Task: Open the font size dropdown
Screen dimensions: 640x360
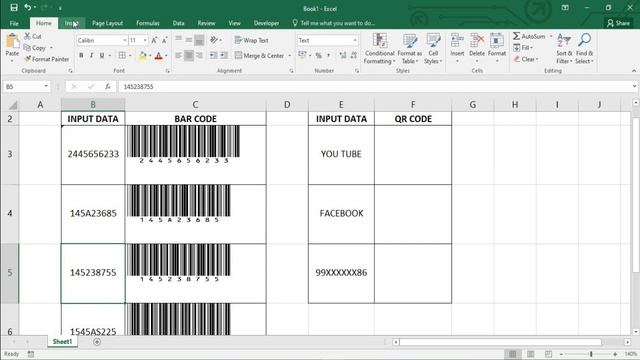Action: 145,40
